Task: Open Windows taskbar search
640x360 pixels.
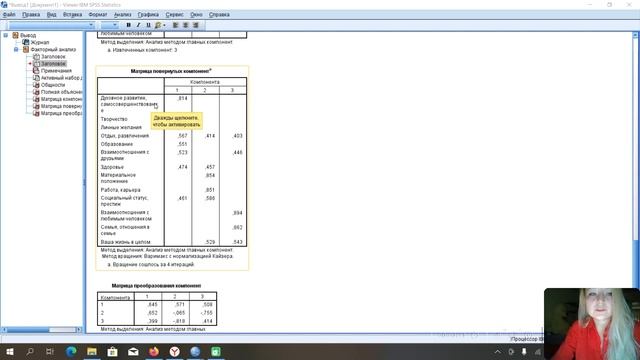Action: 30,351
